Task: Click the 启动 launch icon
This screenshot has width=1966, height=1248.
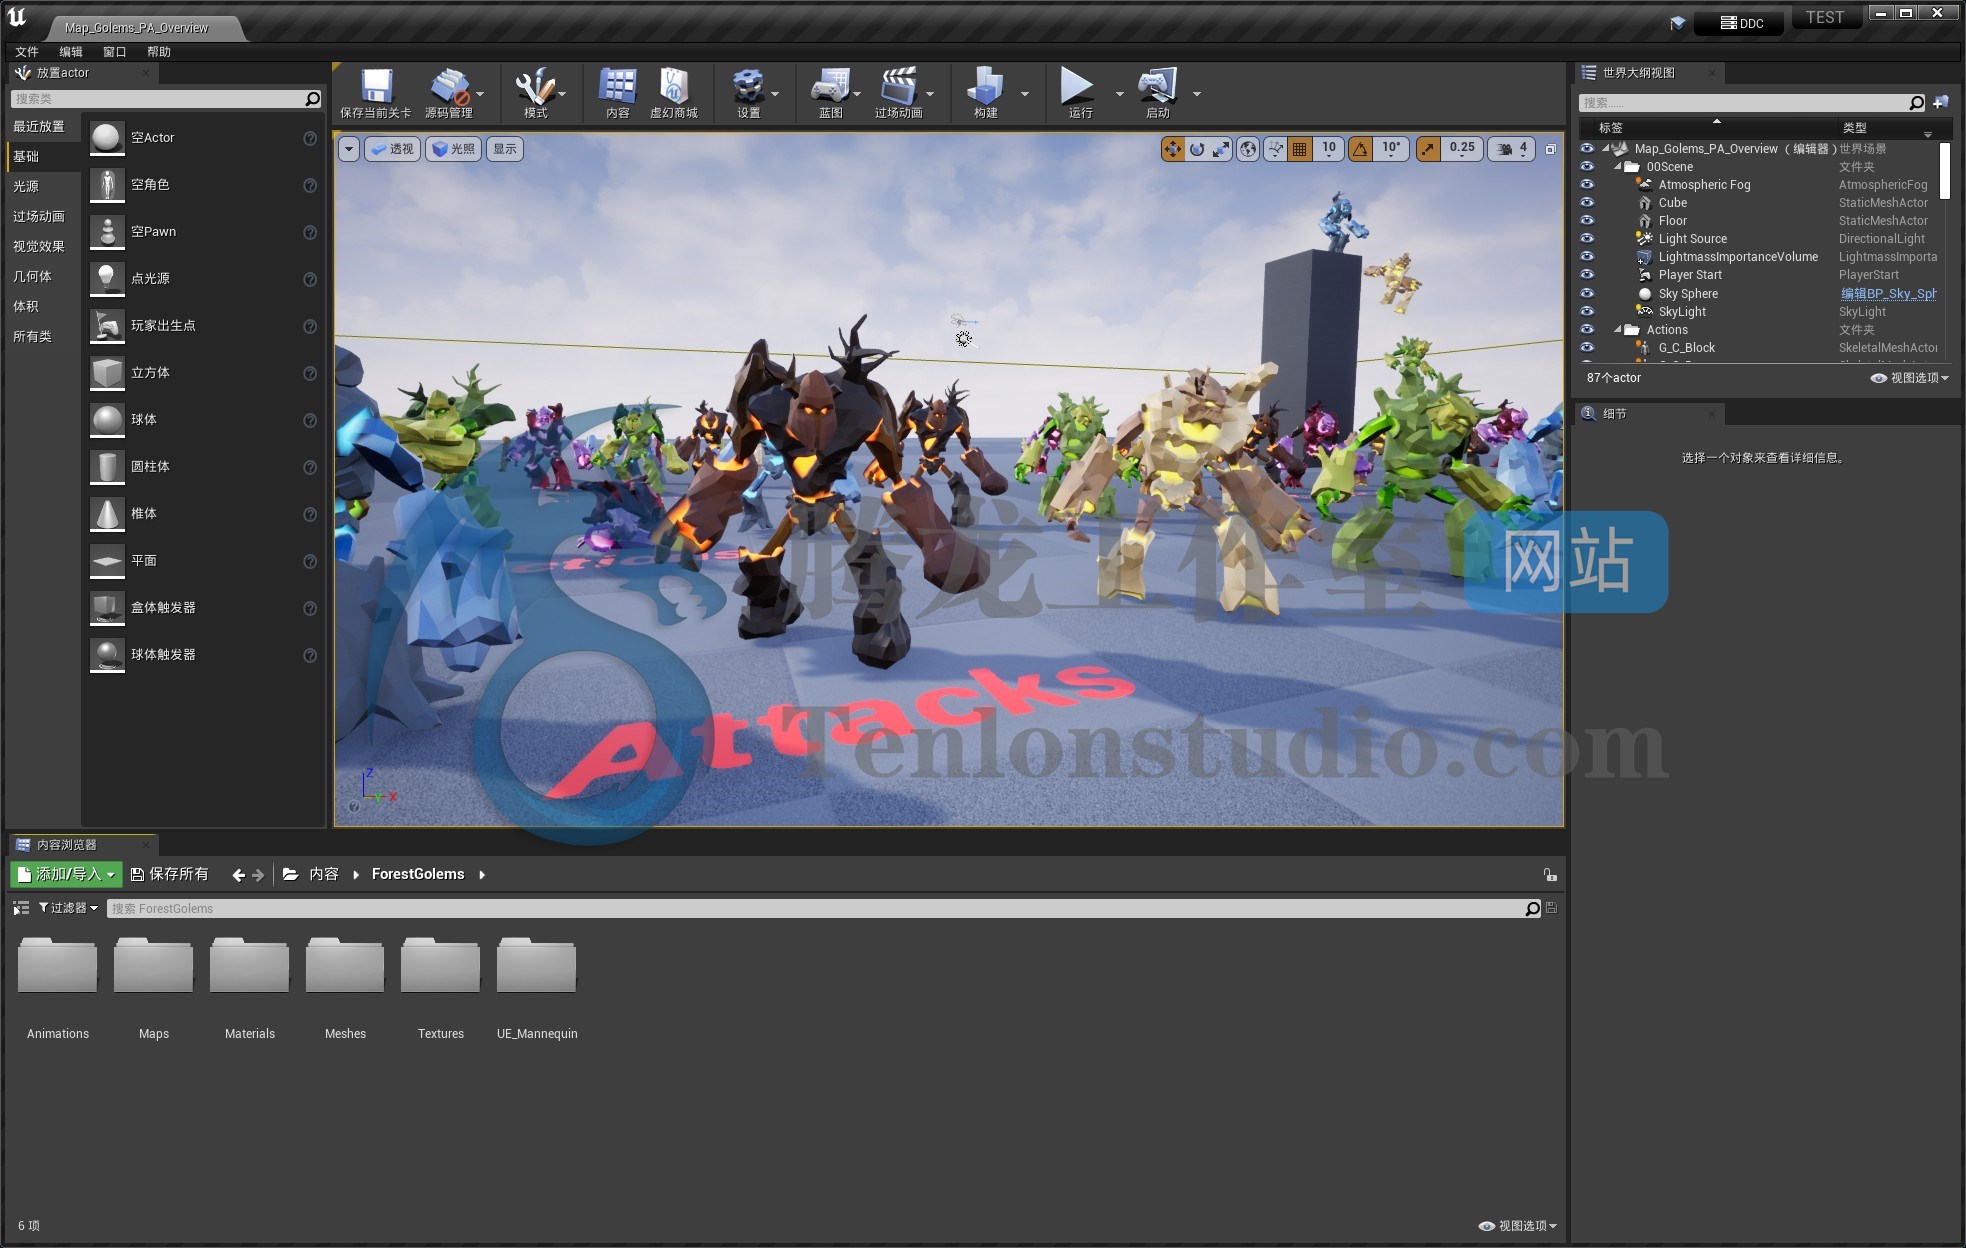Action: point(1157,86)
